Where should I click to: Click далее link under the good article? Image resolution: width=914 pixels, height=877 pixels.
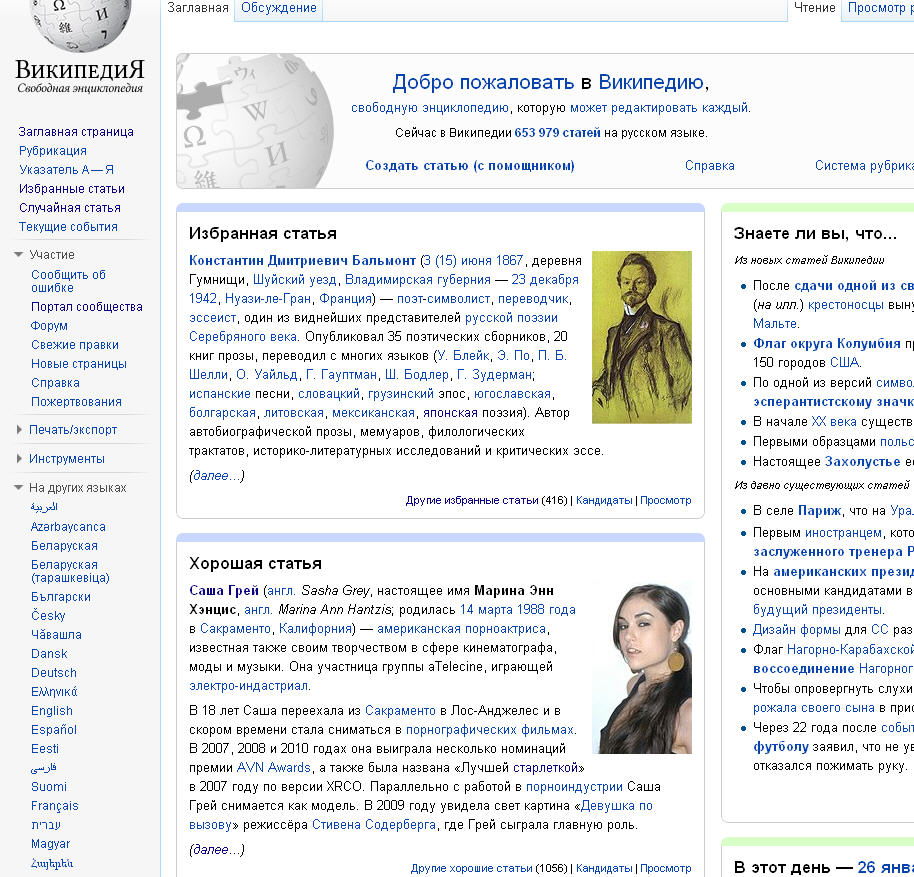click(216, 850)
